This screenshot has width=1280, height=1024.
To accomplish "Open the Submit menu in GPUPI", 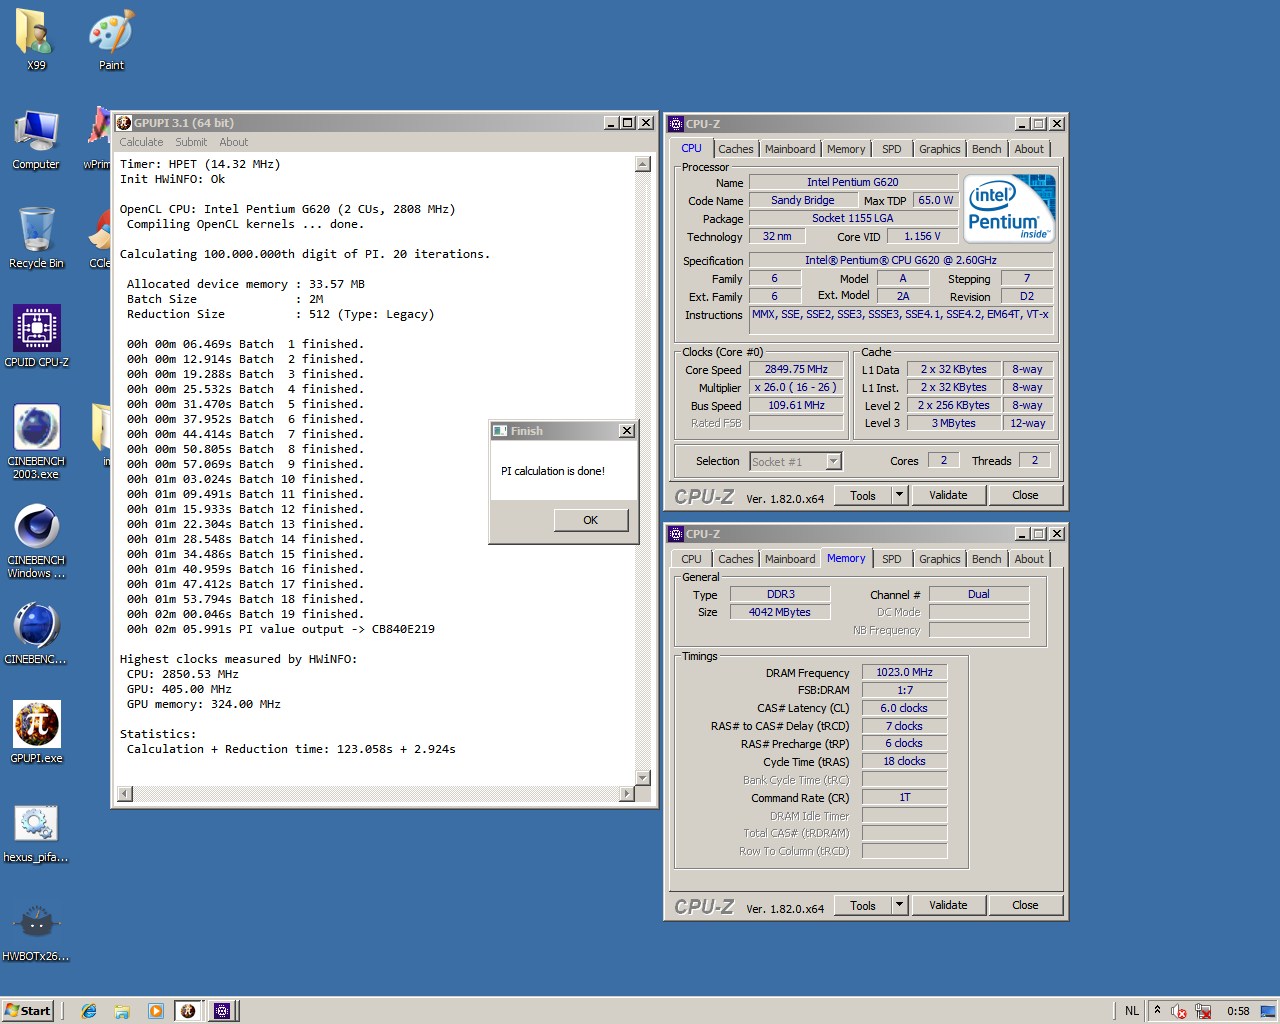I will click(x=191, y=142).
